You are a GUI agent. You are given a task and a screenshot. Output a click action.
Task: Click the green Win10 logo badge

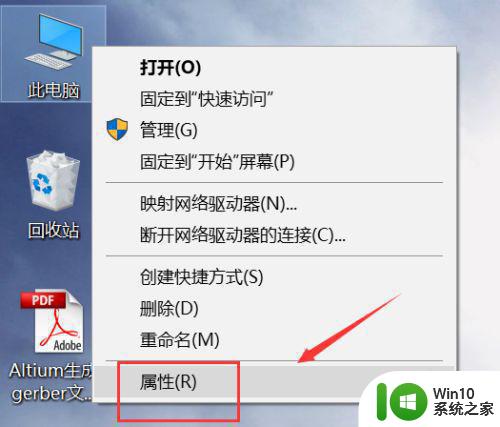[x=402, y=402]
